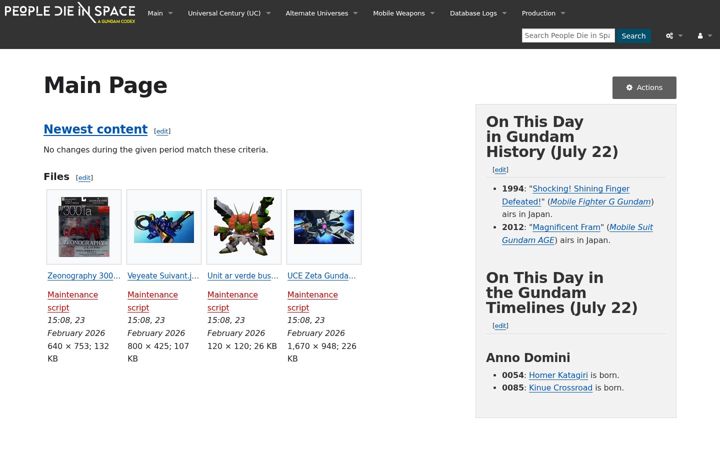Select the 'No changes during the given period' message
This screenshot has width=720, height=450.
click(156, 150)
